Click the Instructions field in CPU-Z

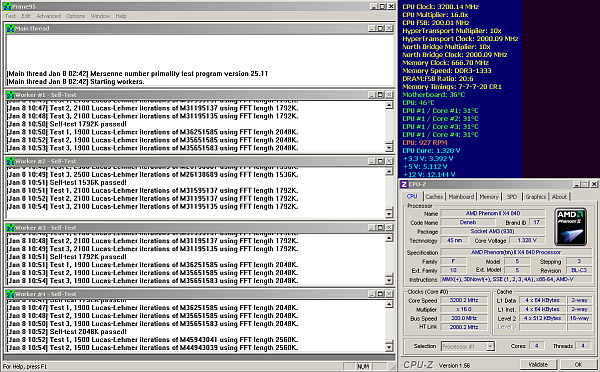pos(517,280)
